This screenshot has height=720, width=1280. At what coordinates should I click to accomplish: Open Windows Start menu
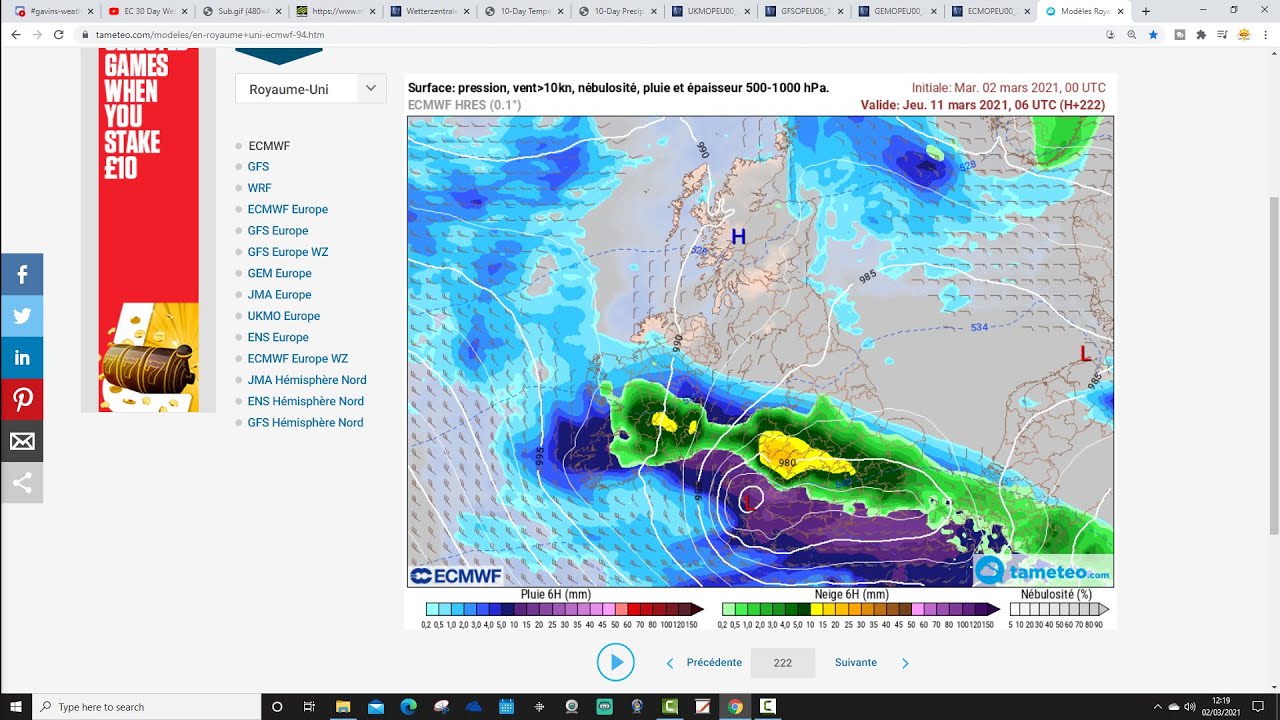(x=16, y=707)
